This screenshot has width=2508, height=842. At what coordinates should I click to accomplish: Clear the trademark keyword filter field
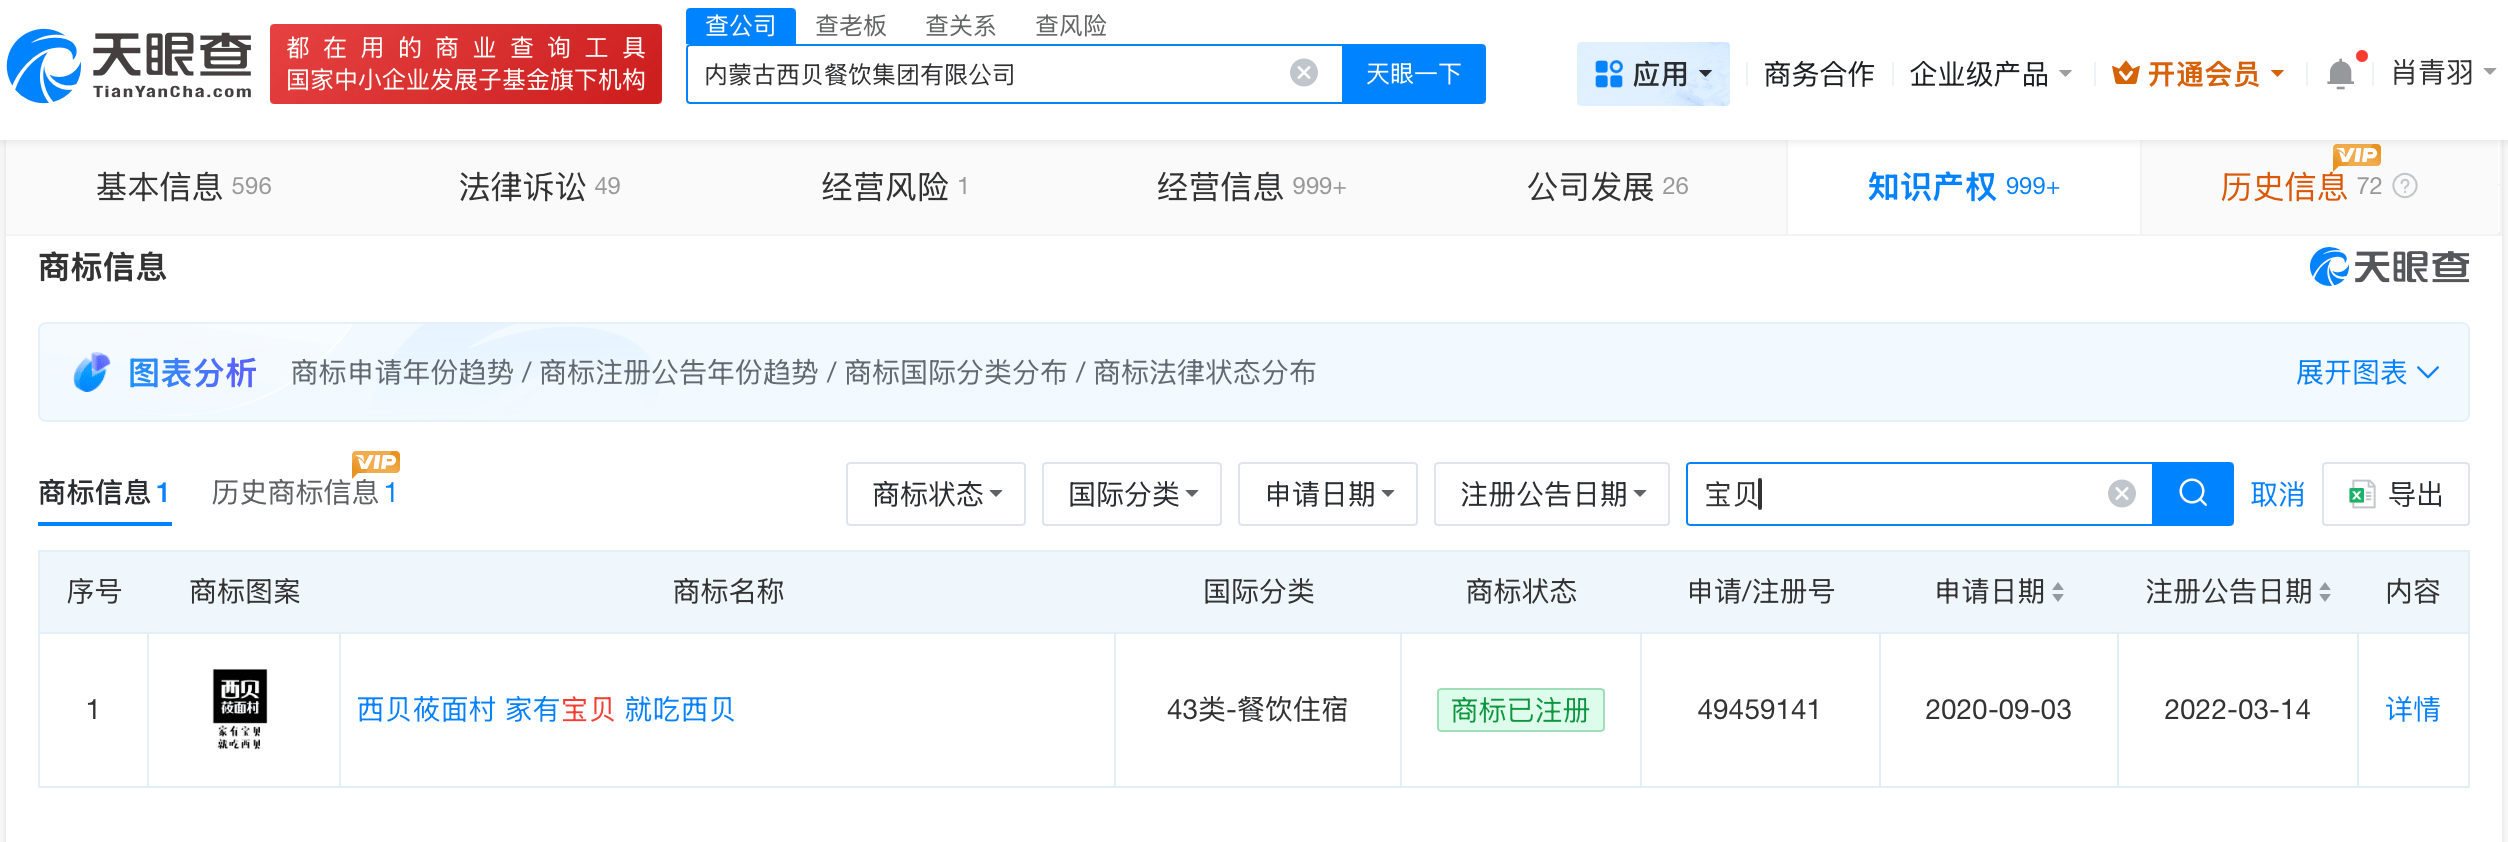tap(2121, 493)
